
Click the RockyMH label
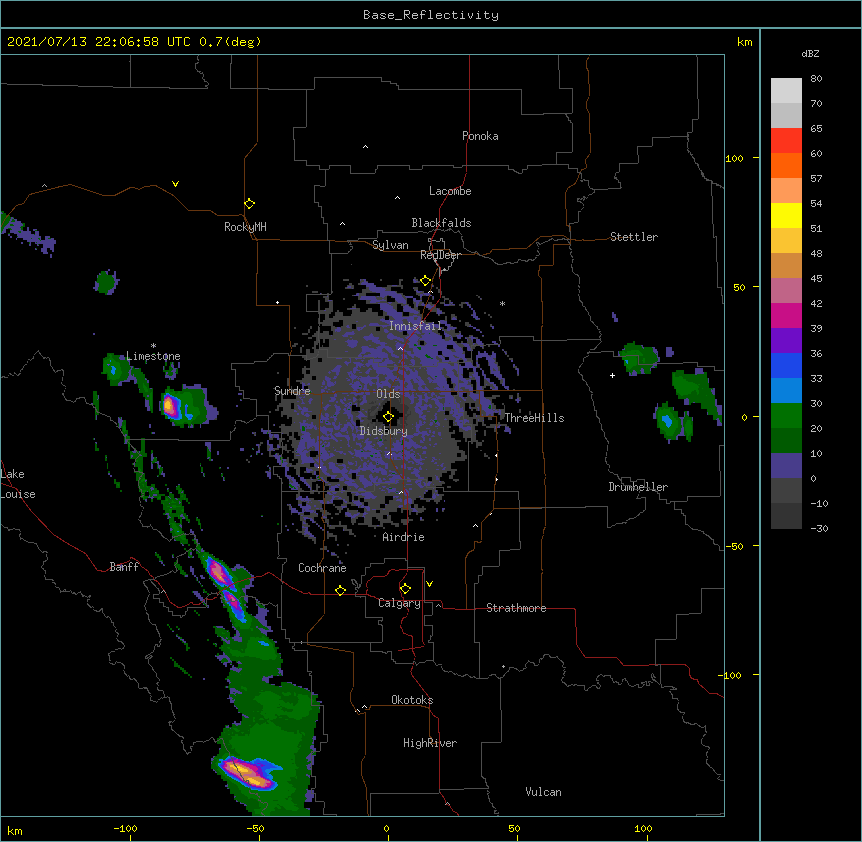[245, 227]
